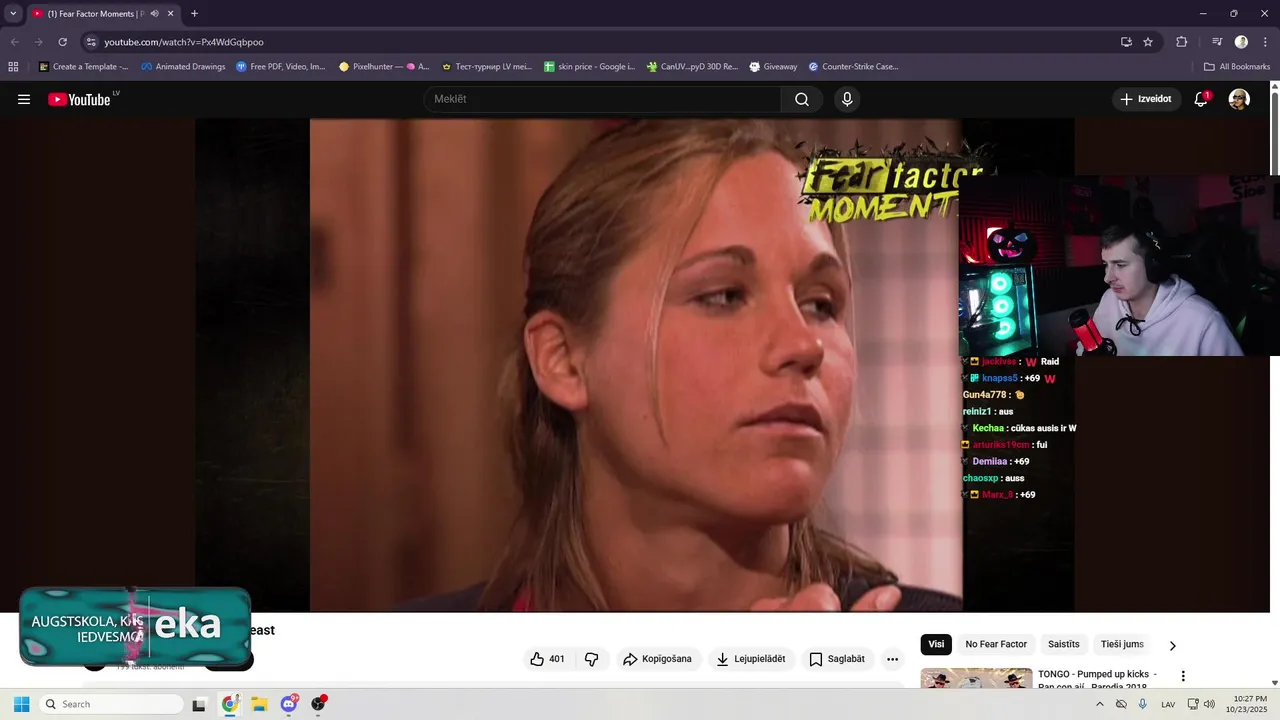Open the Izveidot create button
Screen dimensions: 1280x720
pyautogui.click(x=1146, y=99)
